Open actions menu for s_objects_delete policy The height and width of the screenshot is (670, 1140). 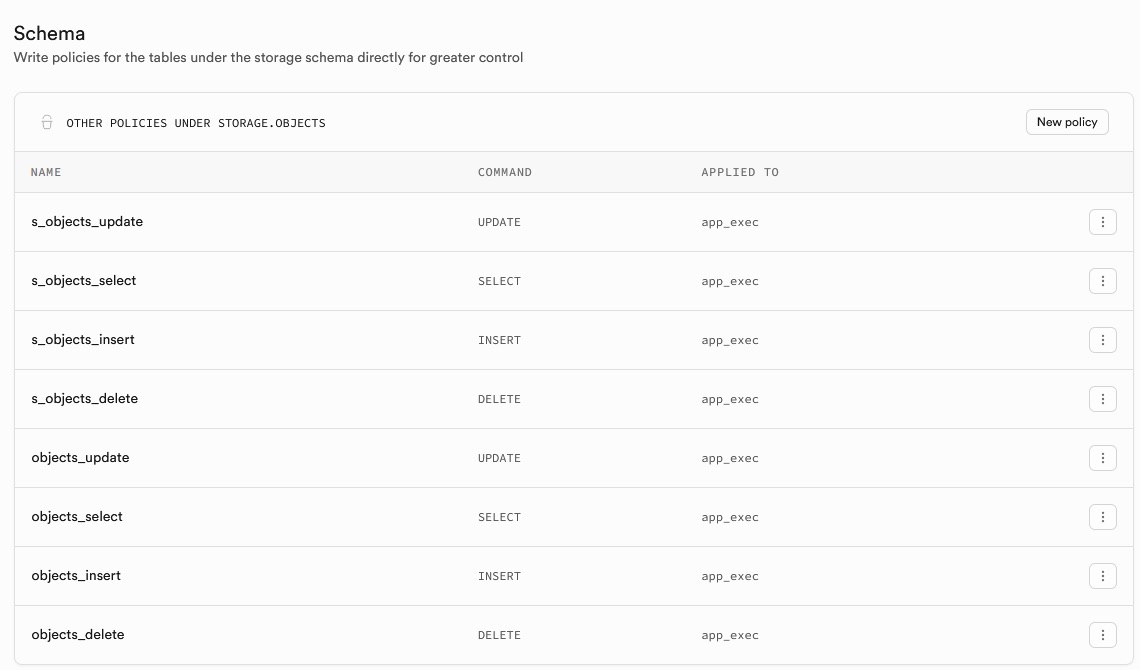(x=1102, y=399)
